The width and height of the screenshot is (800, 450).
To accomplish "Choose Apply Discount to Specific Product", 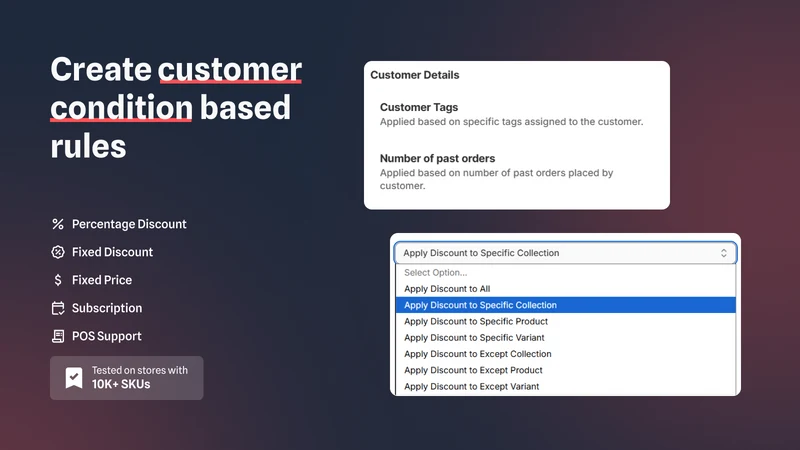I will pyautogui.click(x=565, y=321).
